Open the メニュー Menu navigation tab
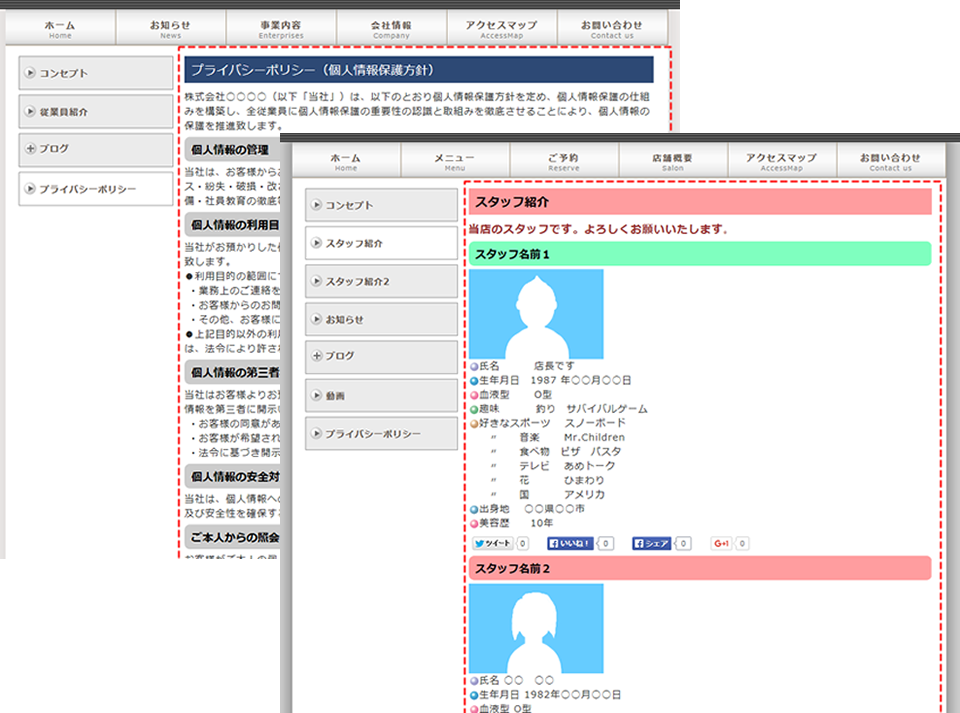The height and width of the screenshot is (713, 960). click(x=455, y=162)
